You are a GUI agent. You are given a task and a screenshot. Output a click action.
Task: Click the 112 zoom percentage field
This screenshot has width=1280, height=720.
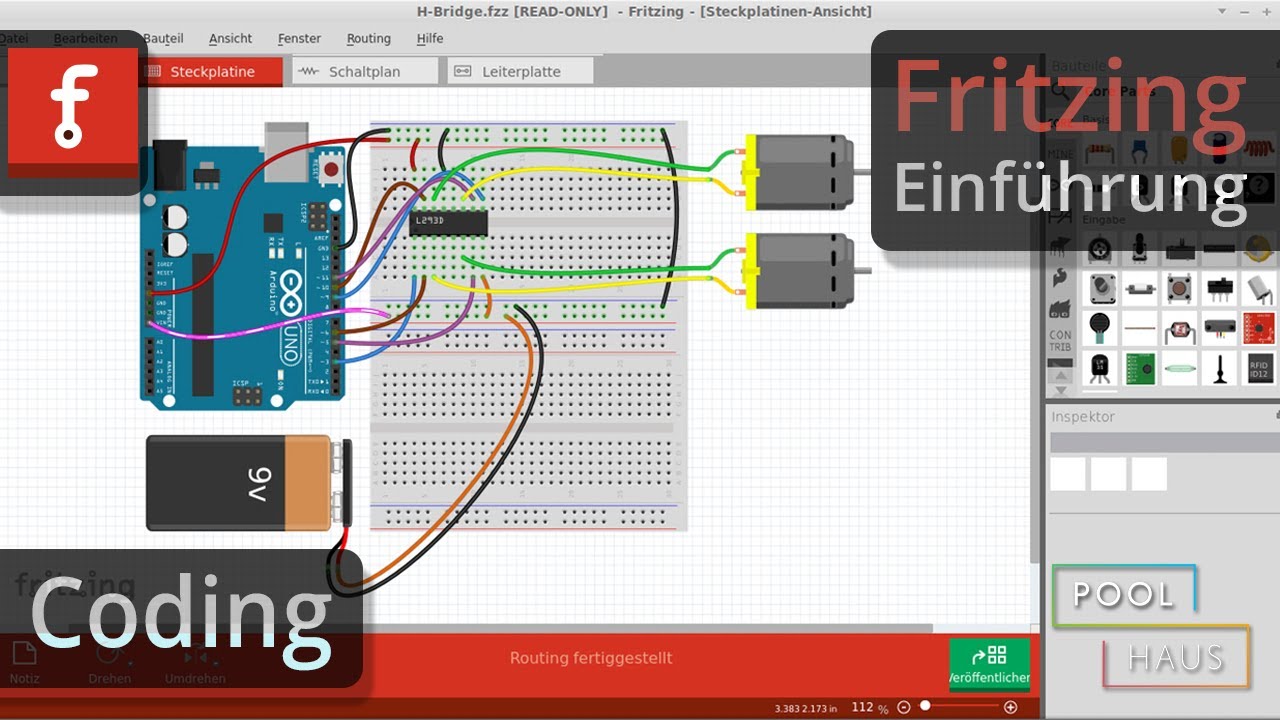click(x=862, y=707)
